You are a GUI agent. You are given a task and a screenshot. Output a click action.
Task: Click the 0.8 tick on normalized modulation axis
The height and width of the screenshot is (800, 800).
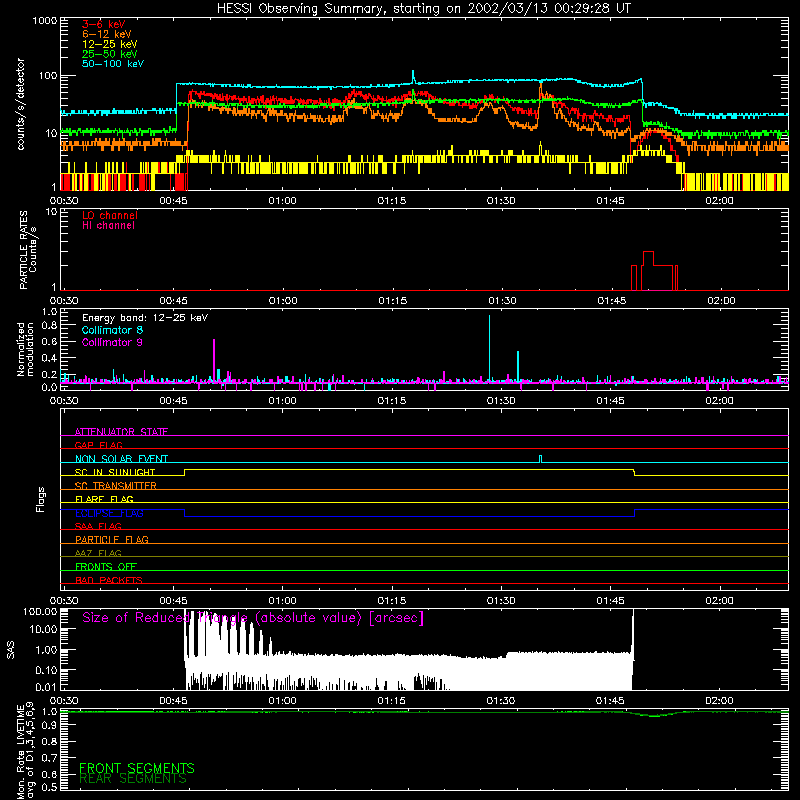point(49,326)
